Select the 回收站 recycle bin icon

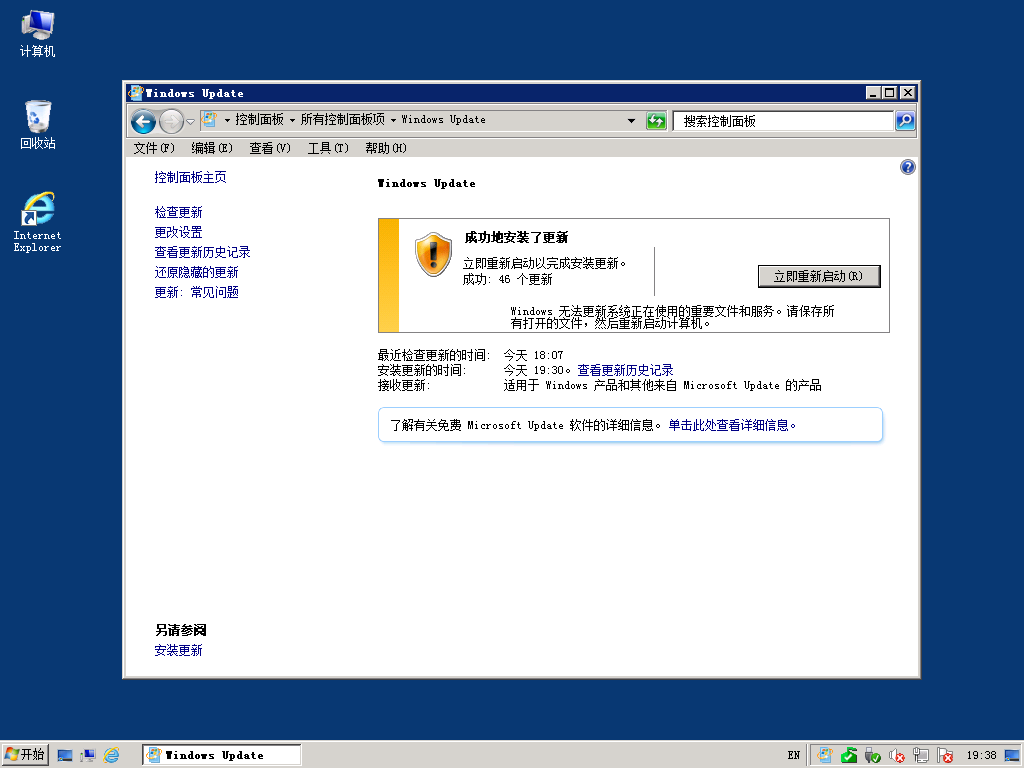(x=37, y=125)
